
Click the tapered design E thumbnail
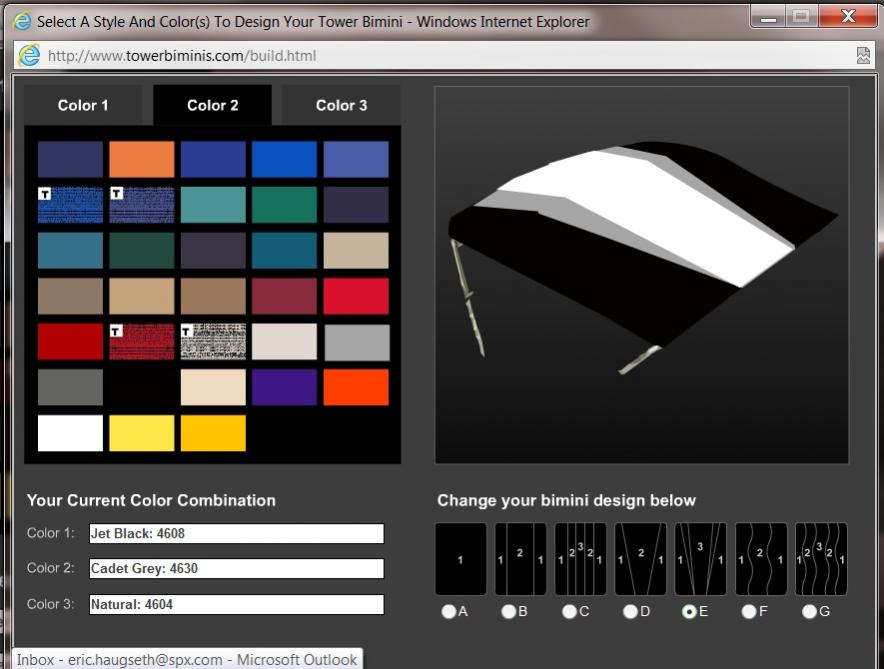(701, 559)
